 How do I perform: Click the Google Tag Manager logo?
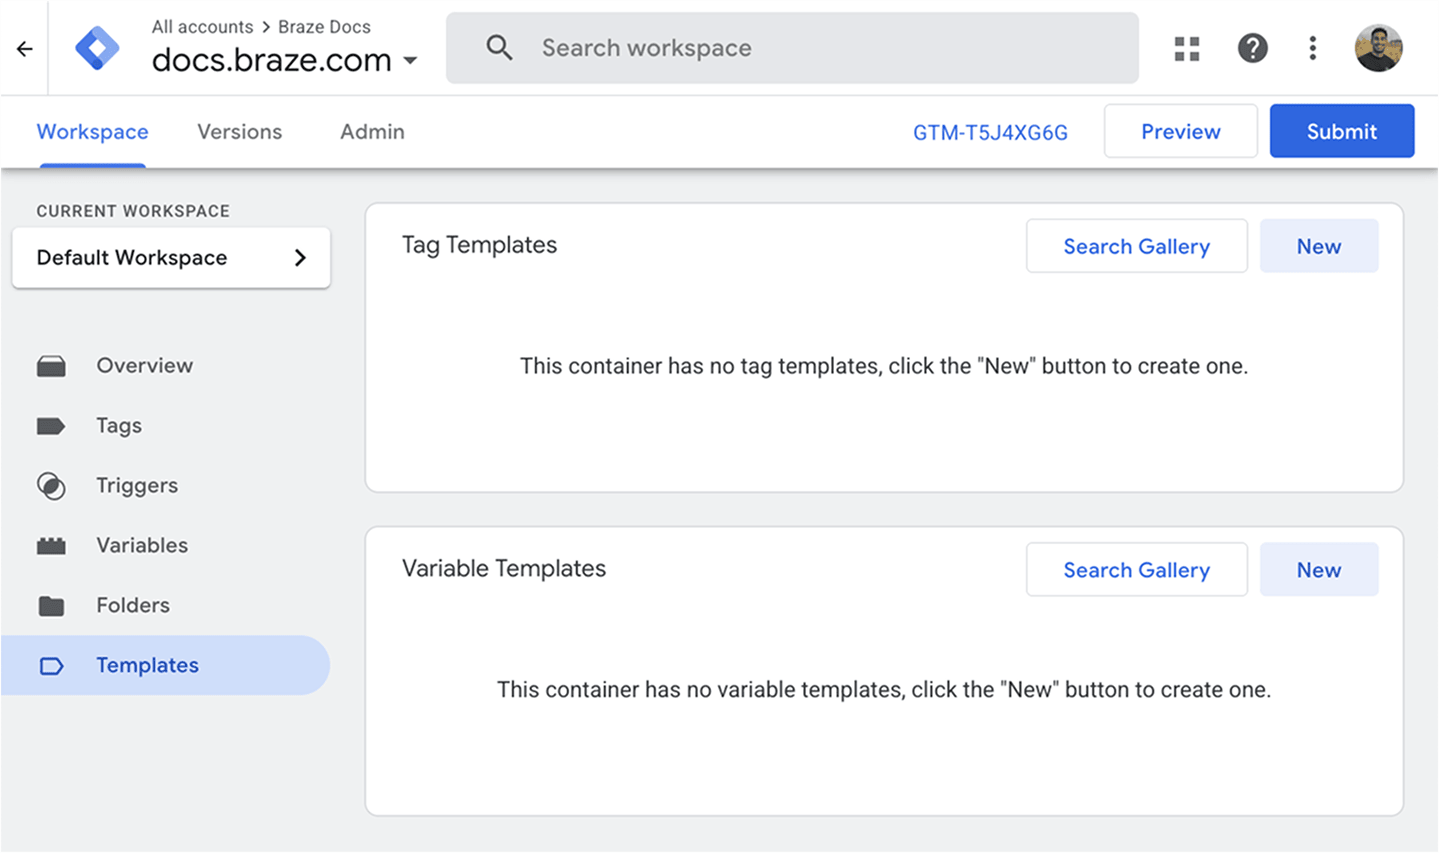coord(96,47)
